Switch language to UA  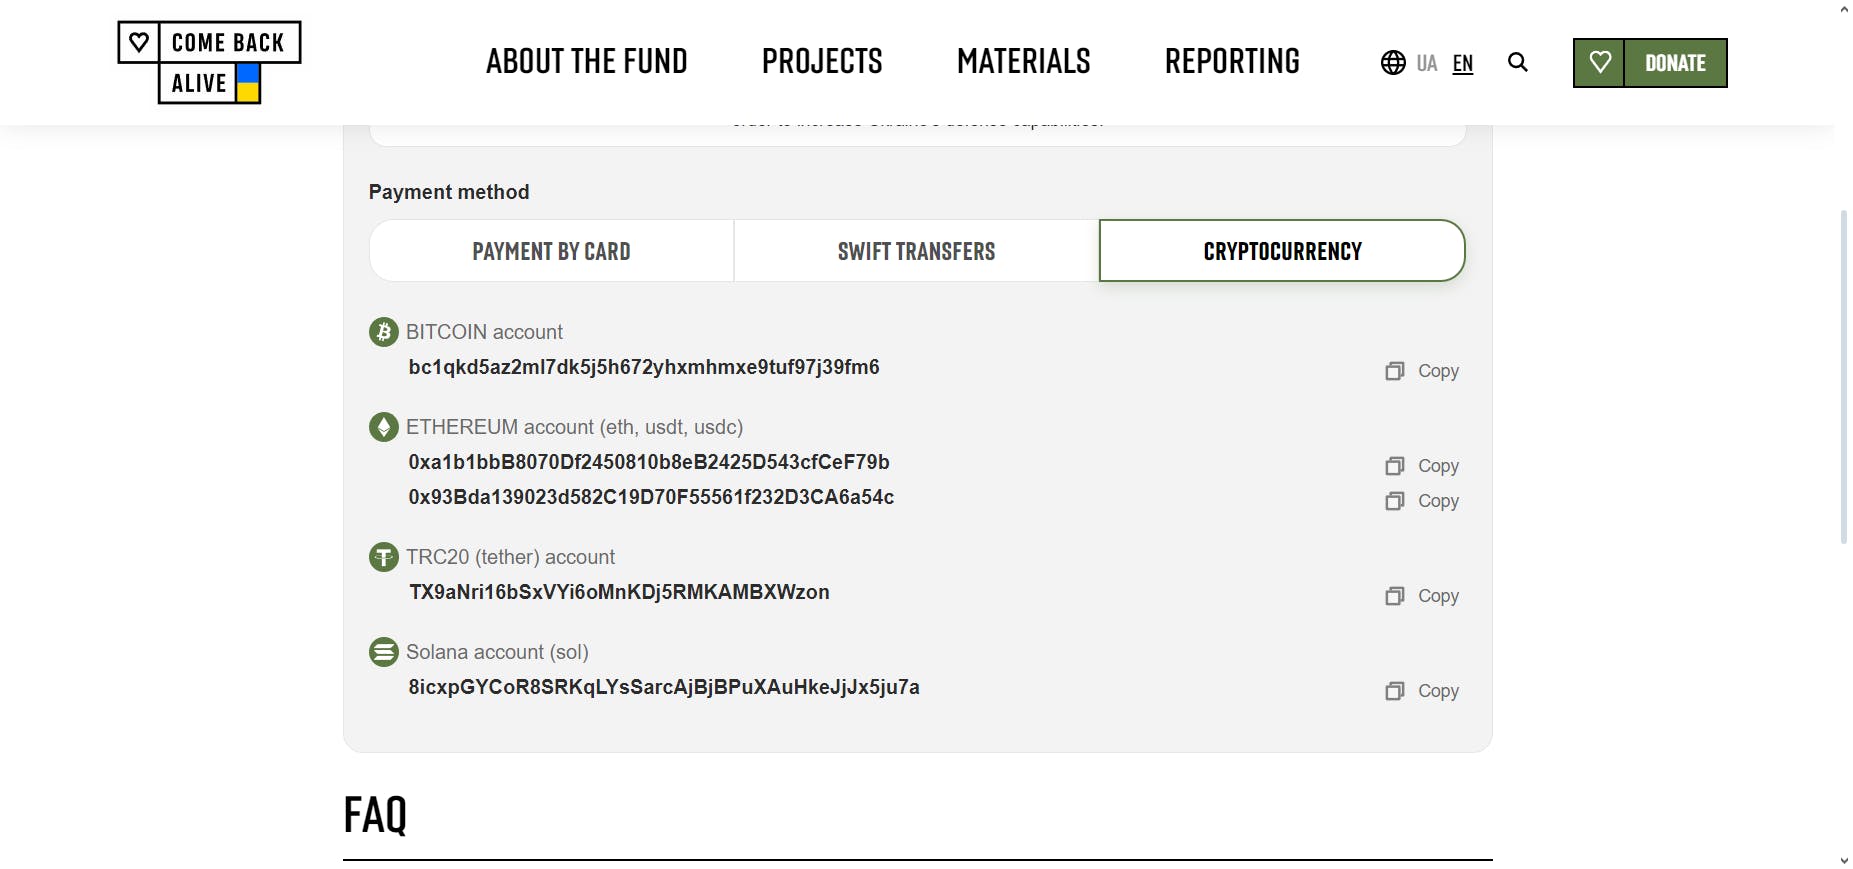[x=1427, y=64]
